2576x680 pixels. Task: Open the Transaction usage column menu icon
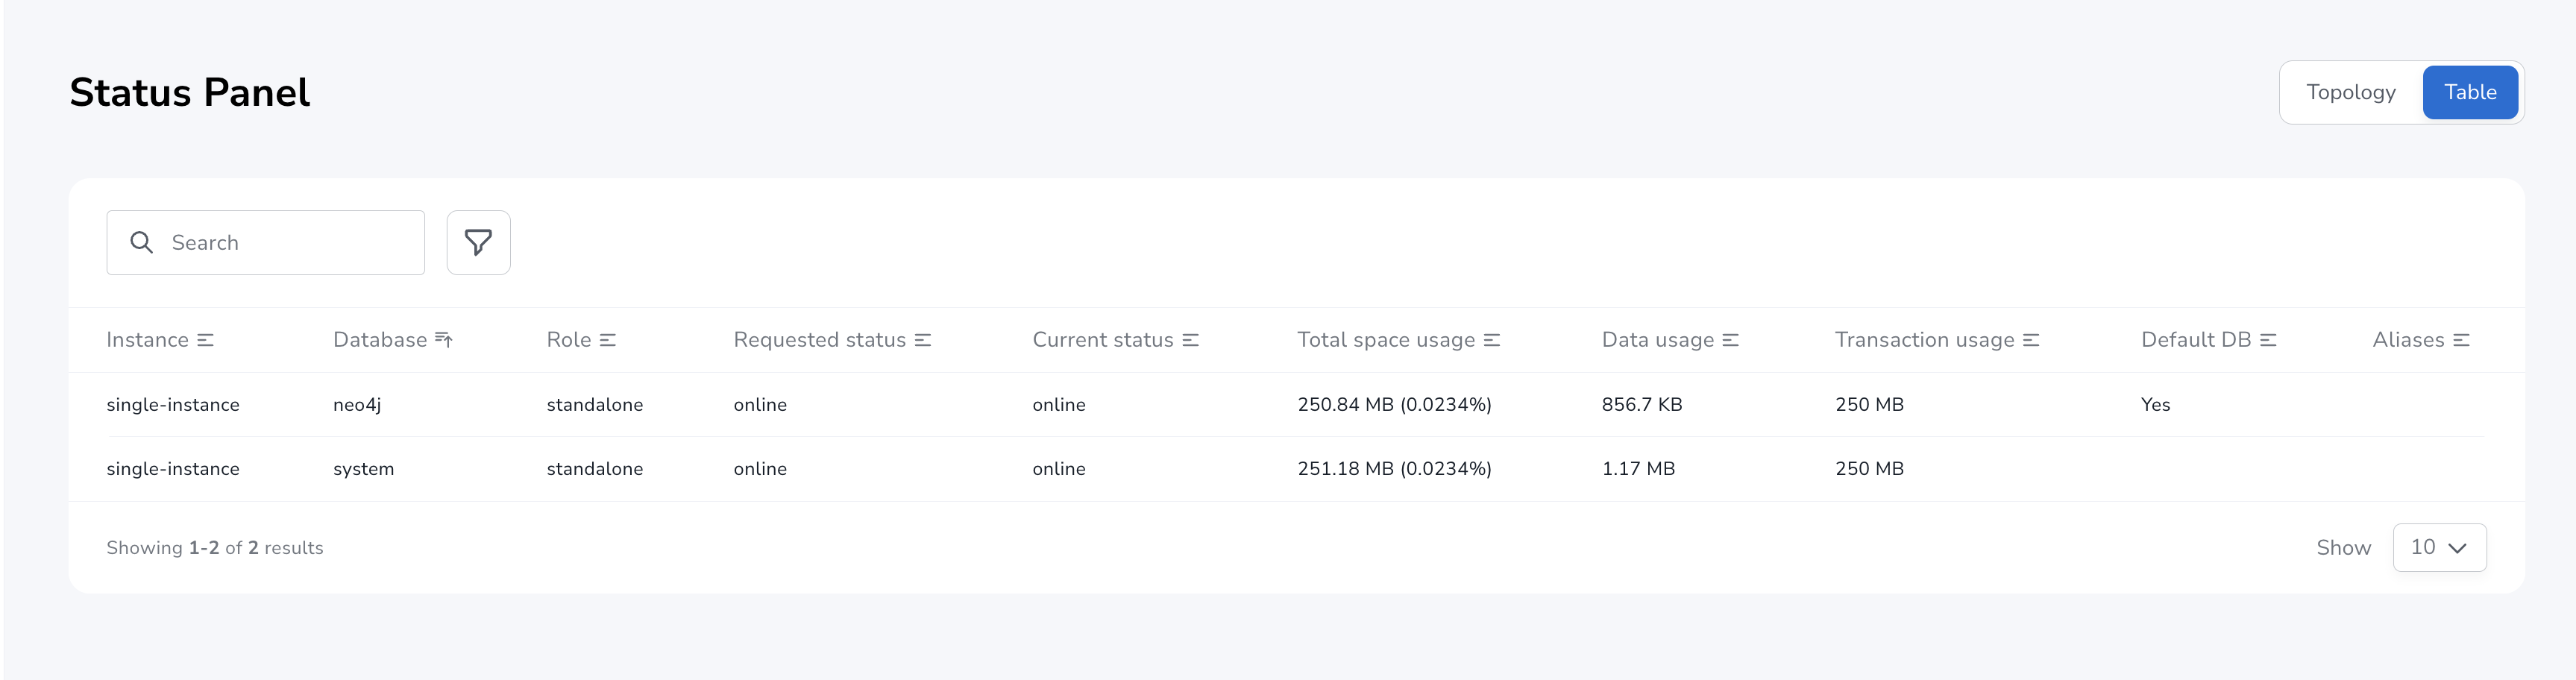tap(2031, 340)
